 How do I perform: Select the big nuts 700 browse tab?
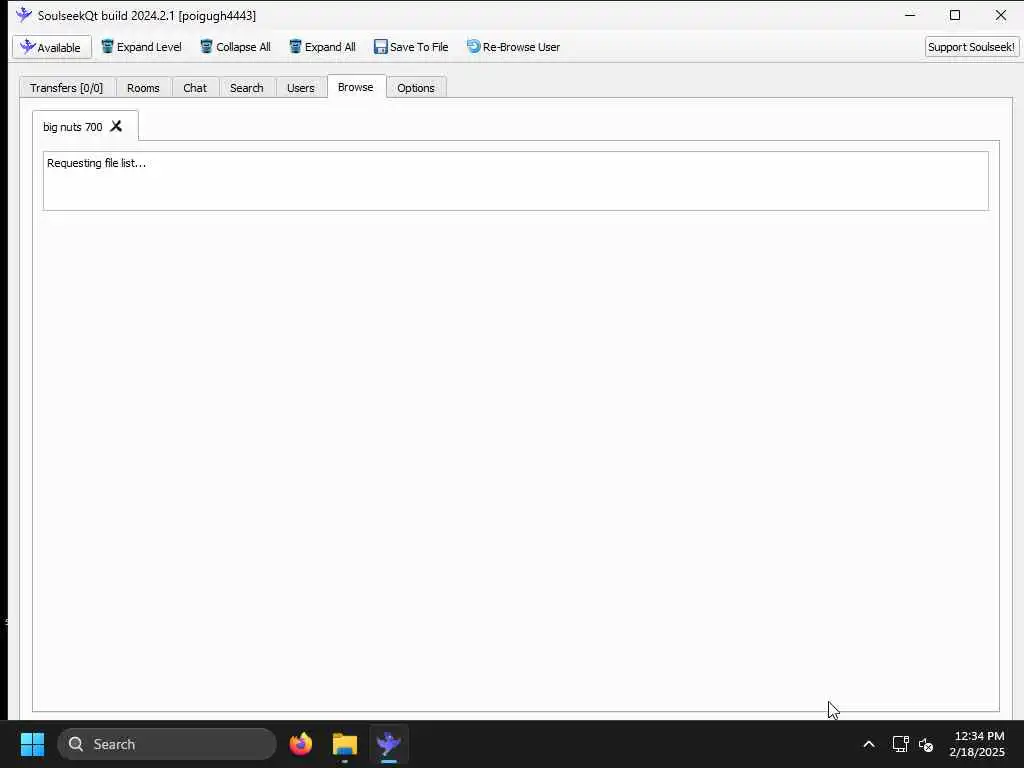(72, 127)
